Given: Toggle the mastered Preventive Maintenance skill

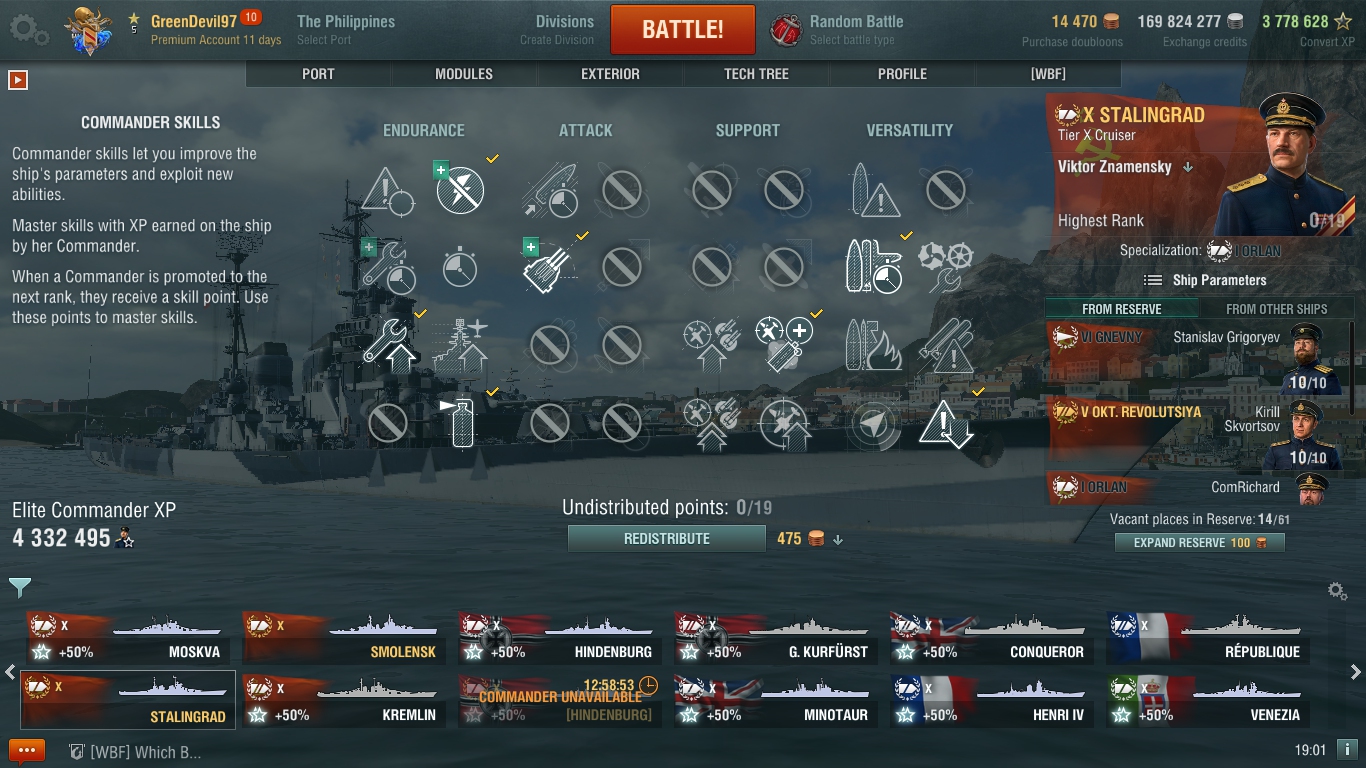Looking at the screenshot, I should 460,190.
